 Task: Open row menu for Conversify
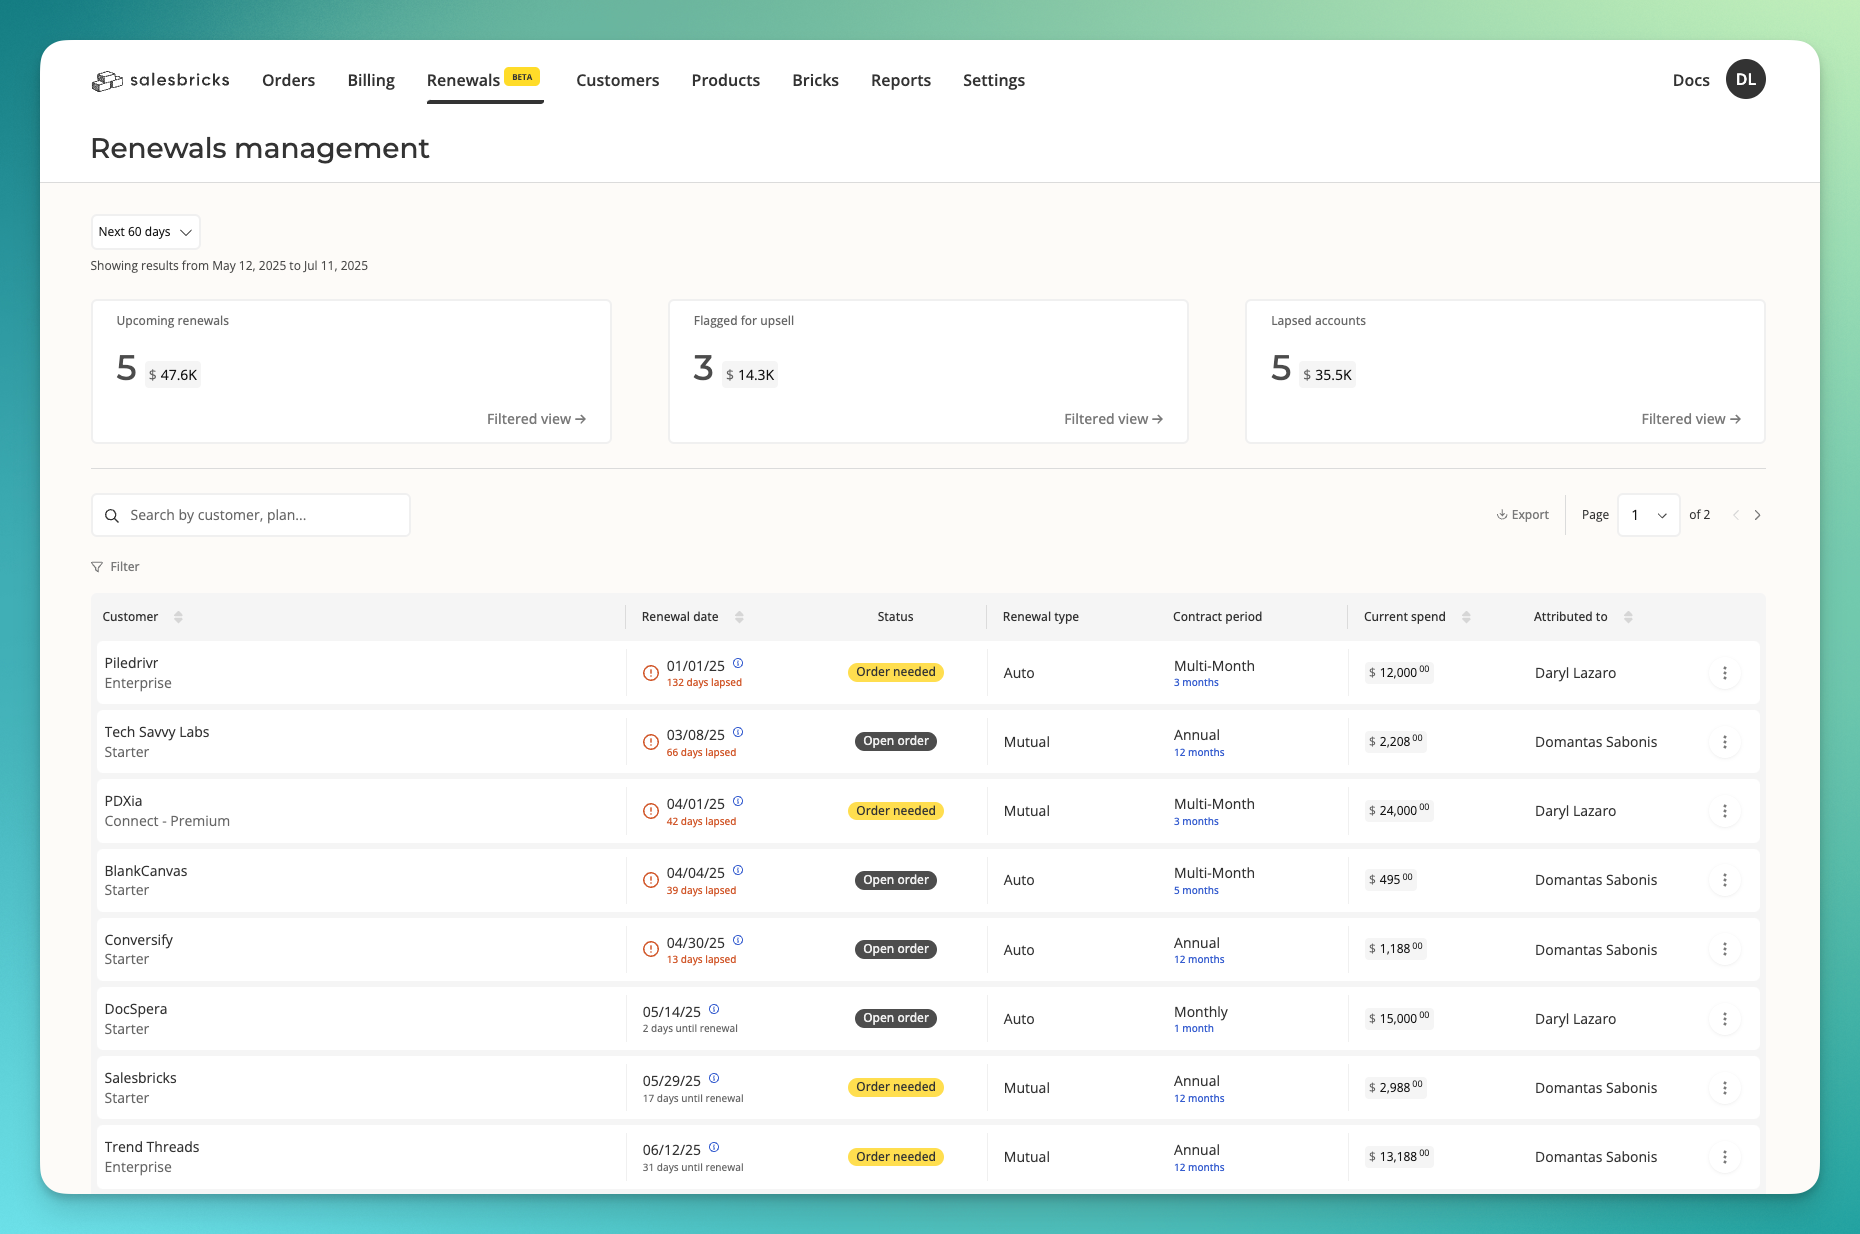(x=1724, y=949)
